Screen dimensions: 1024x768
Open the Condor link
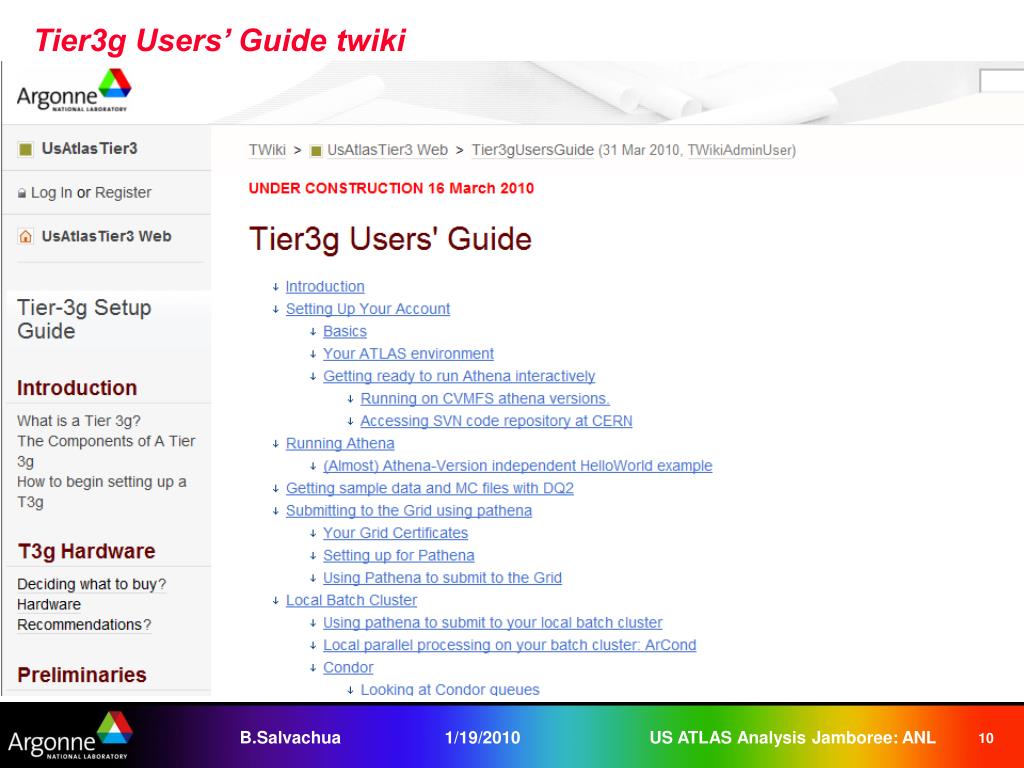tap(348, 667)
